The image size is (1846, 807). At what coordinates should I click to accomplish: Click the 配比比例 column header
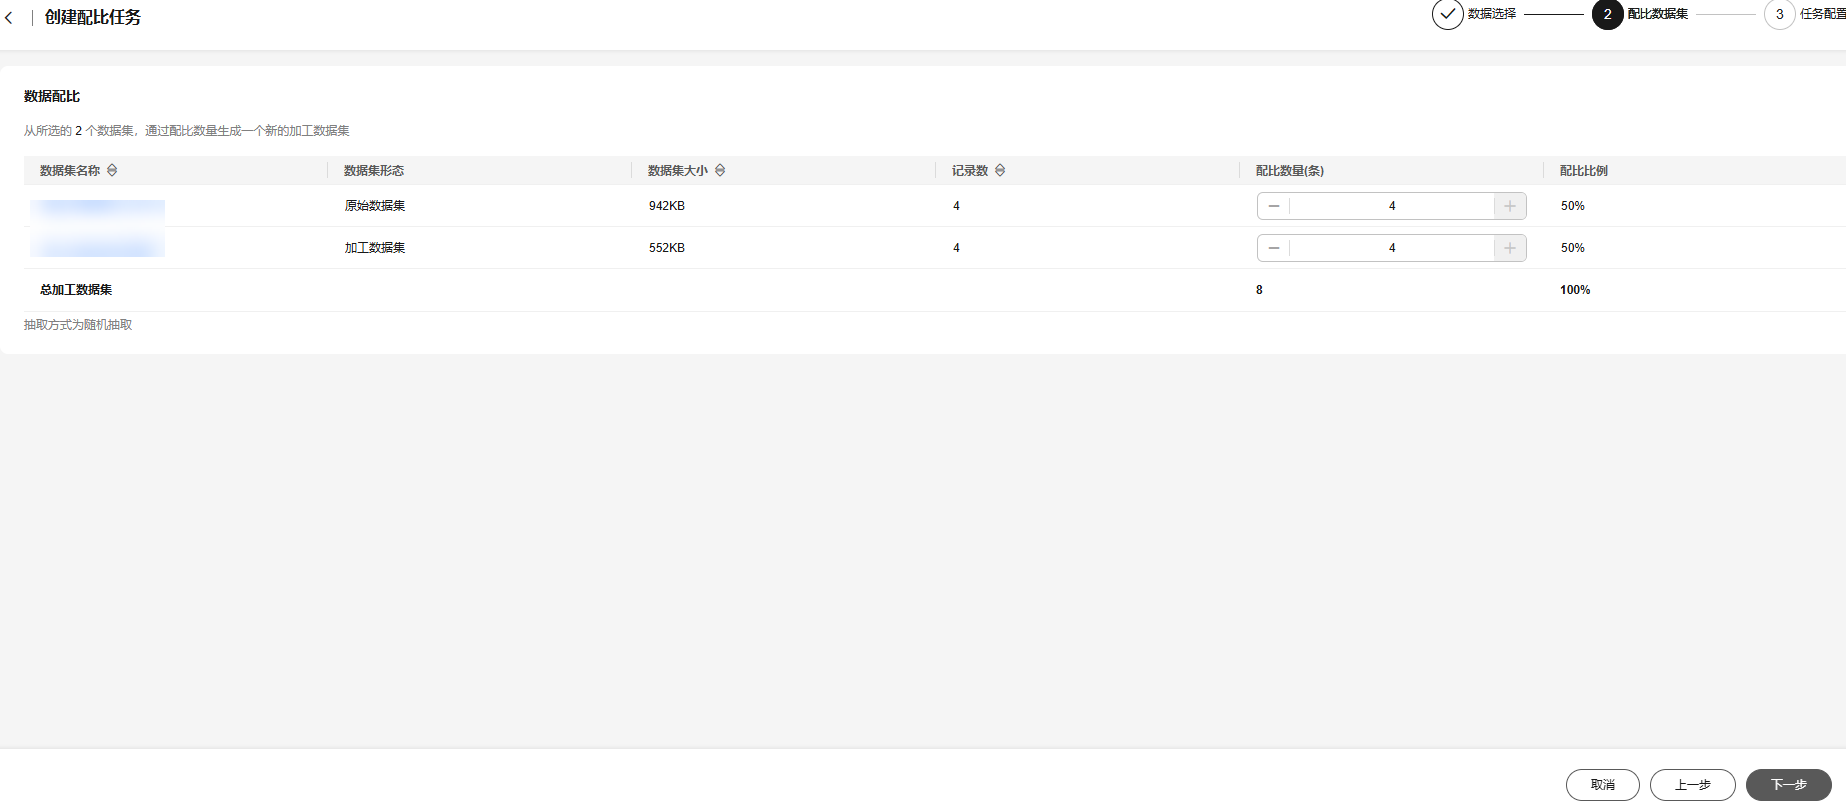point(1583,170)
